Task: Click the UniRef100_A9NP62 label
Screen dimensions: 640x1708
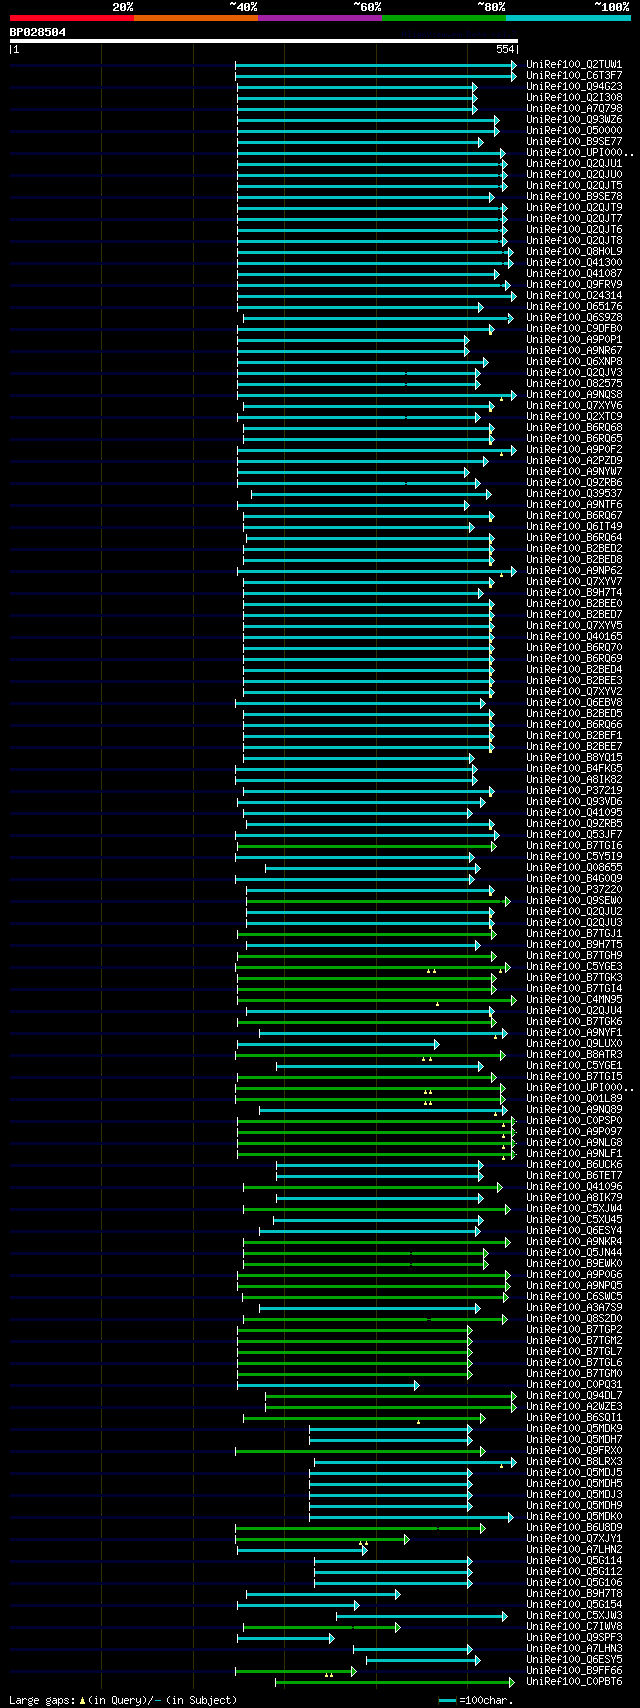Action: (x=574, y=570)
